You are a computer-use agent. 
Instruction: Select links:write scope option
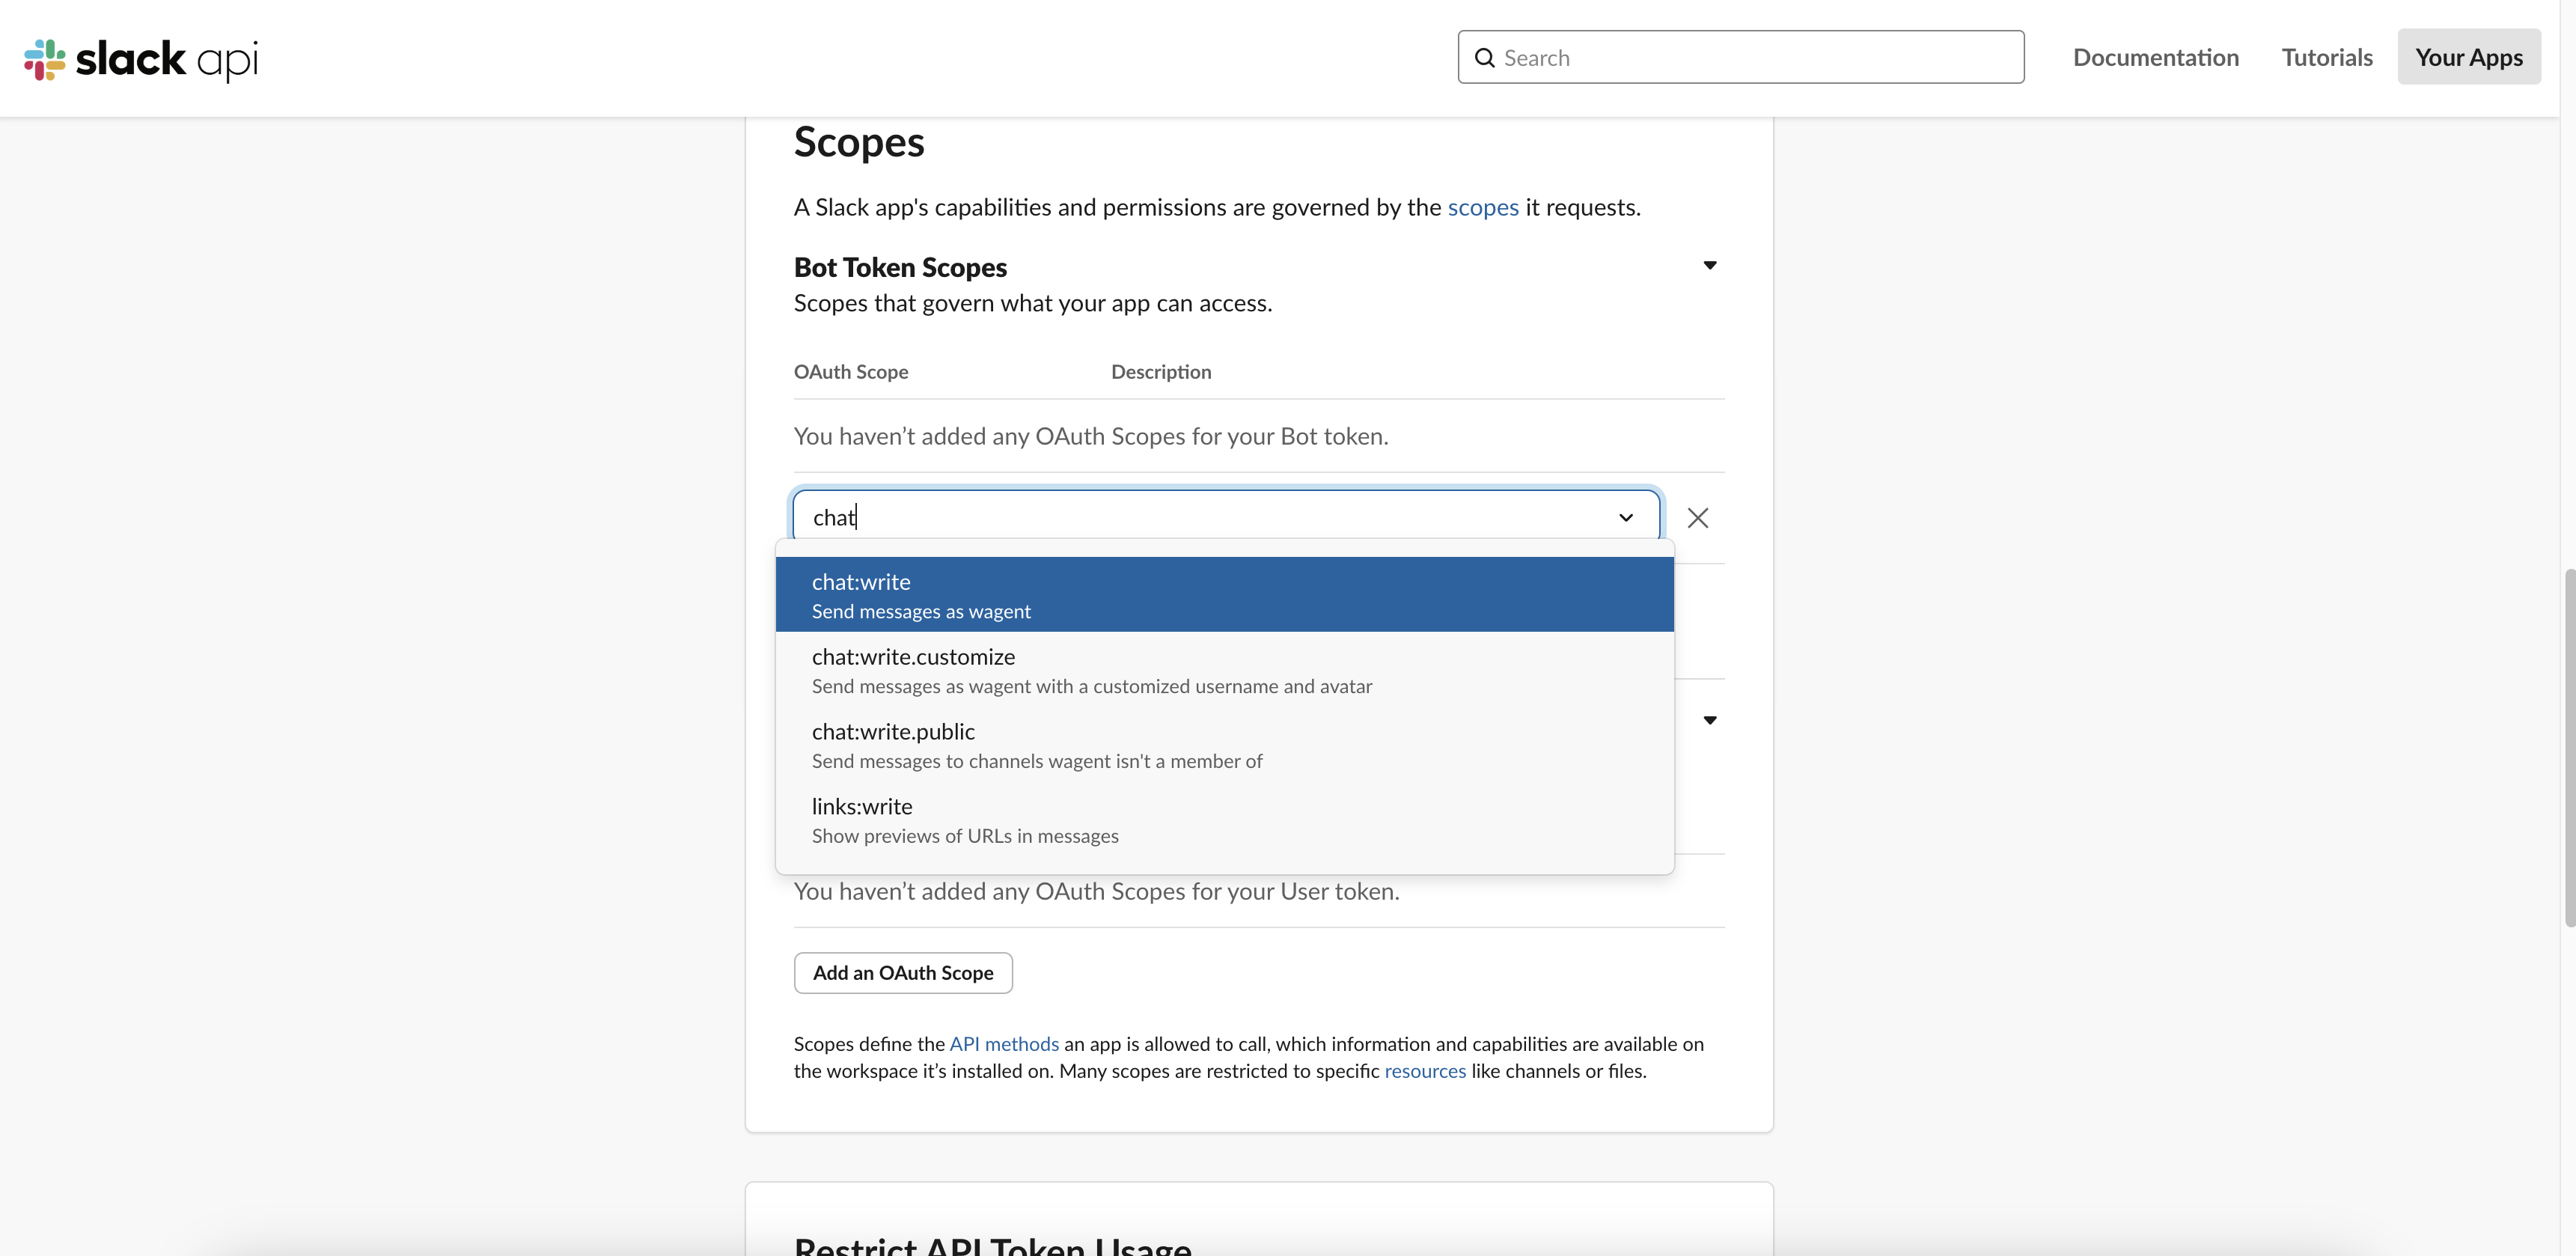coord(1224,820)
